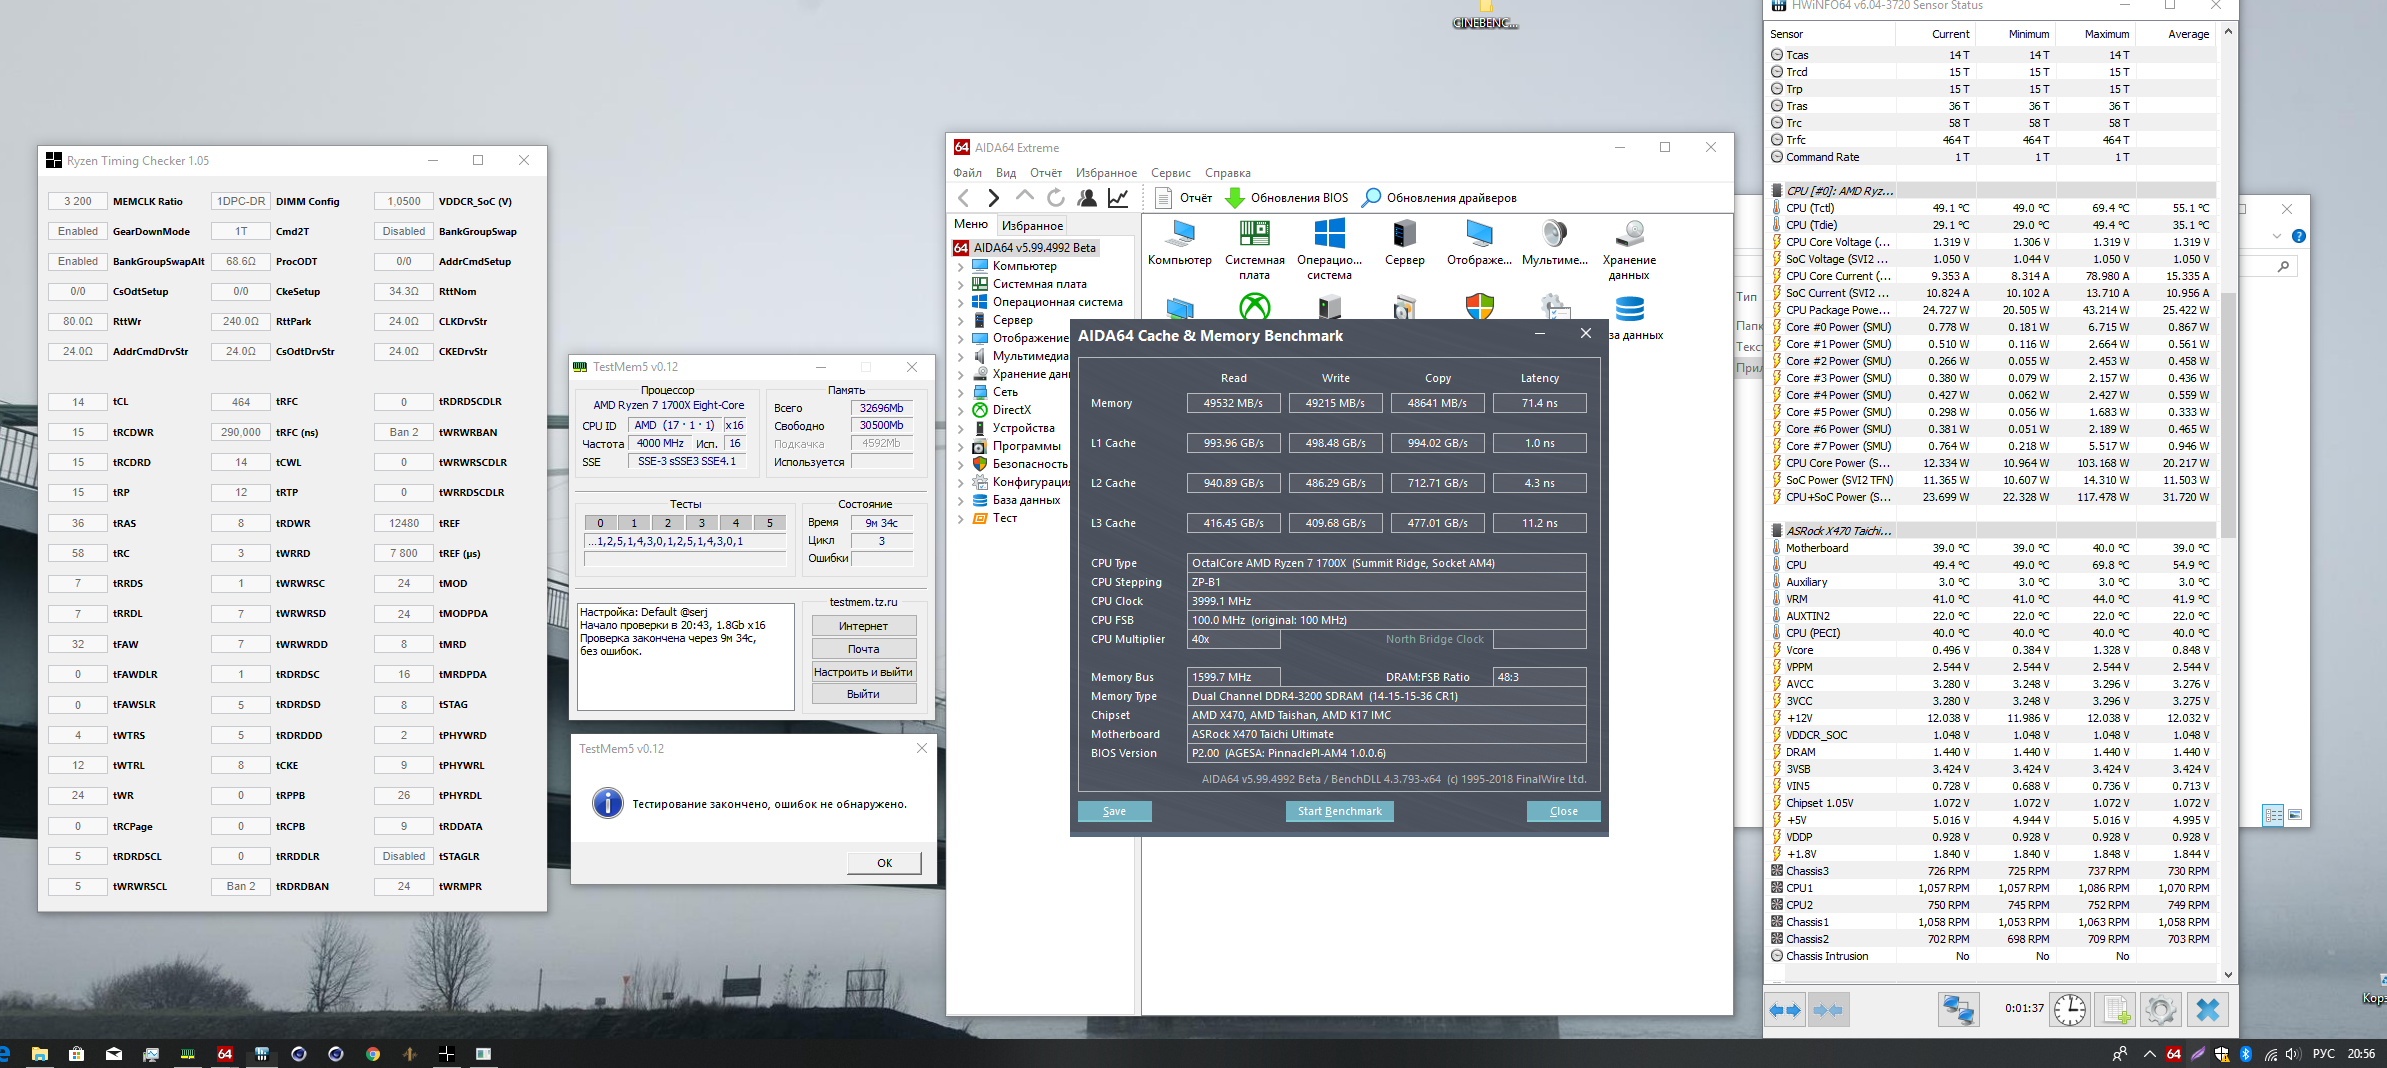Screen dimensions: 2387x1068
Task: Open the large Хранение данных drive icon
Action: coord(1629,250)
